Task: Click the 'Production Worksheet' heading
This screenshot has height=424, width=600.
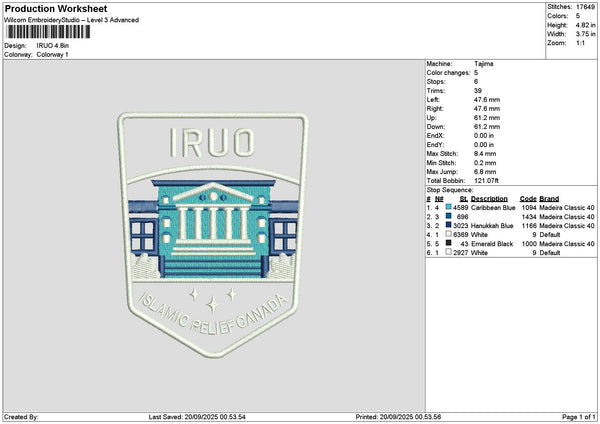Action: [x=56, y=9]
